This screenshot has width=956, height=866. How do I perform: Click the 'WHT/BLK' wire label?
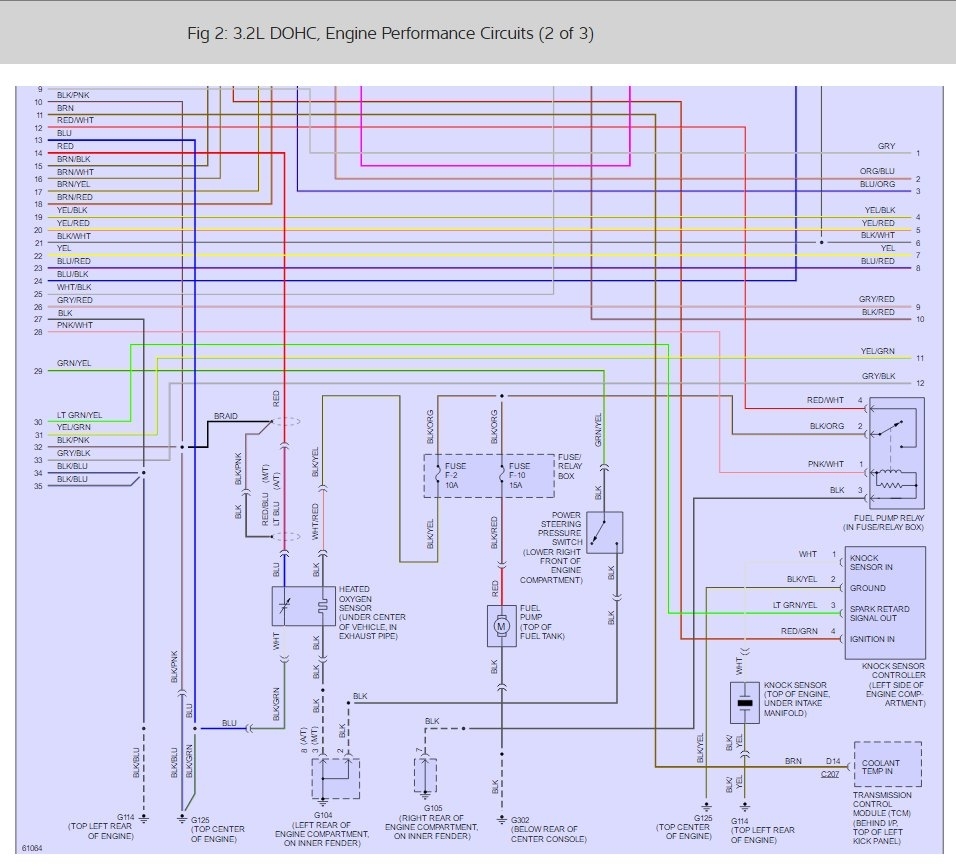pyautogui.click(x=74, y=287)
